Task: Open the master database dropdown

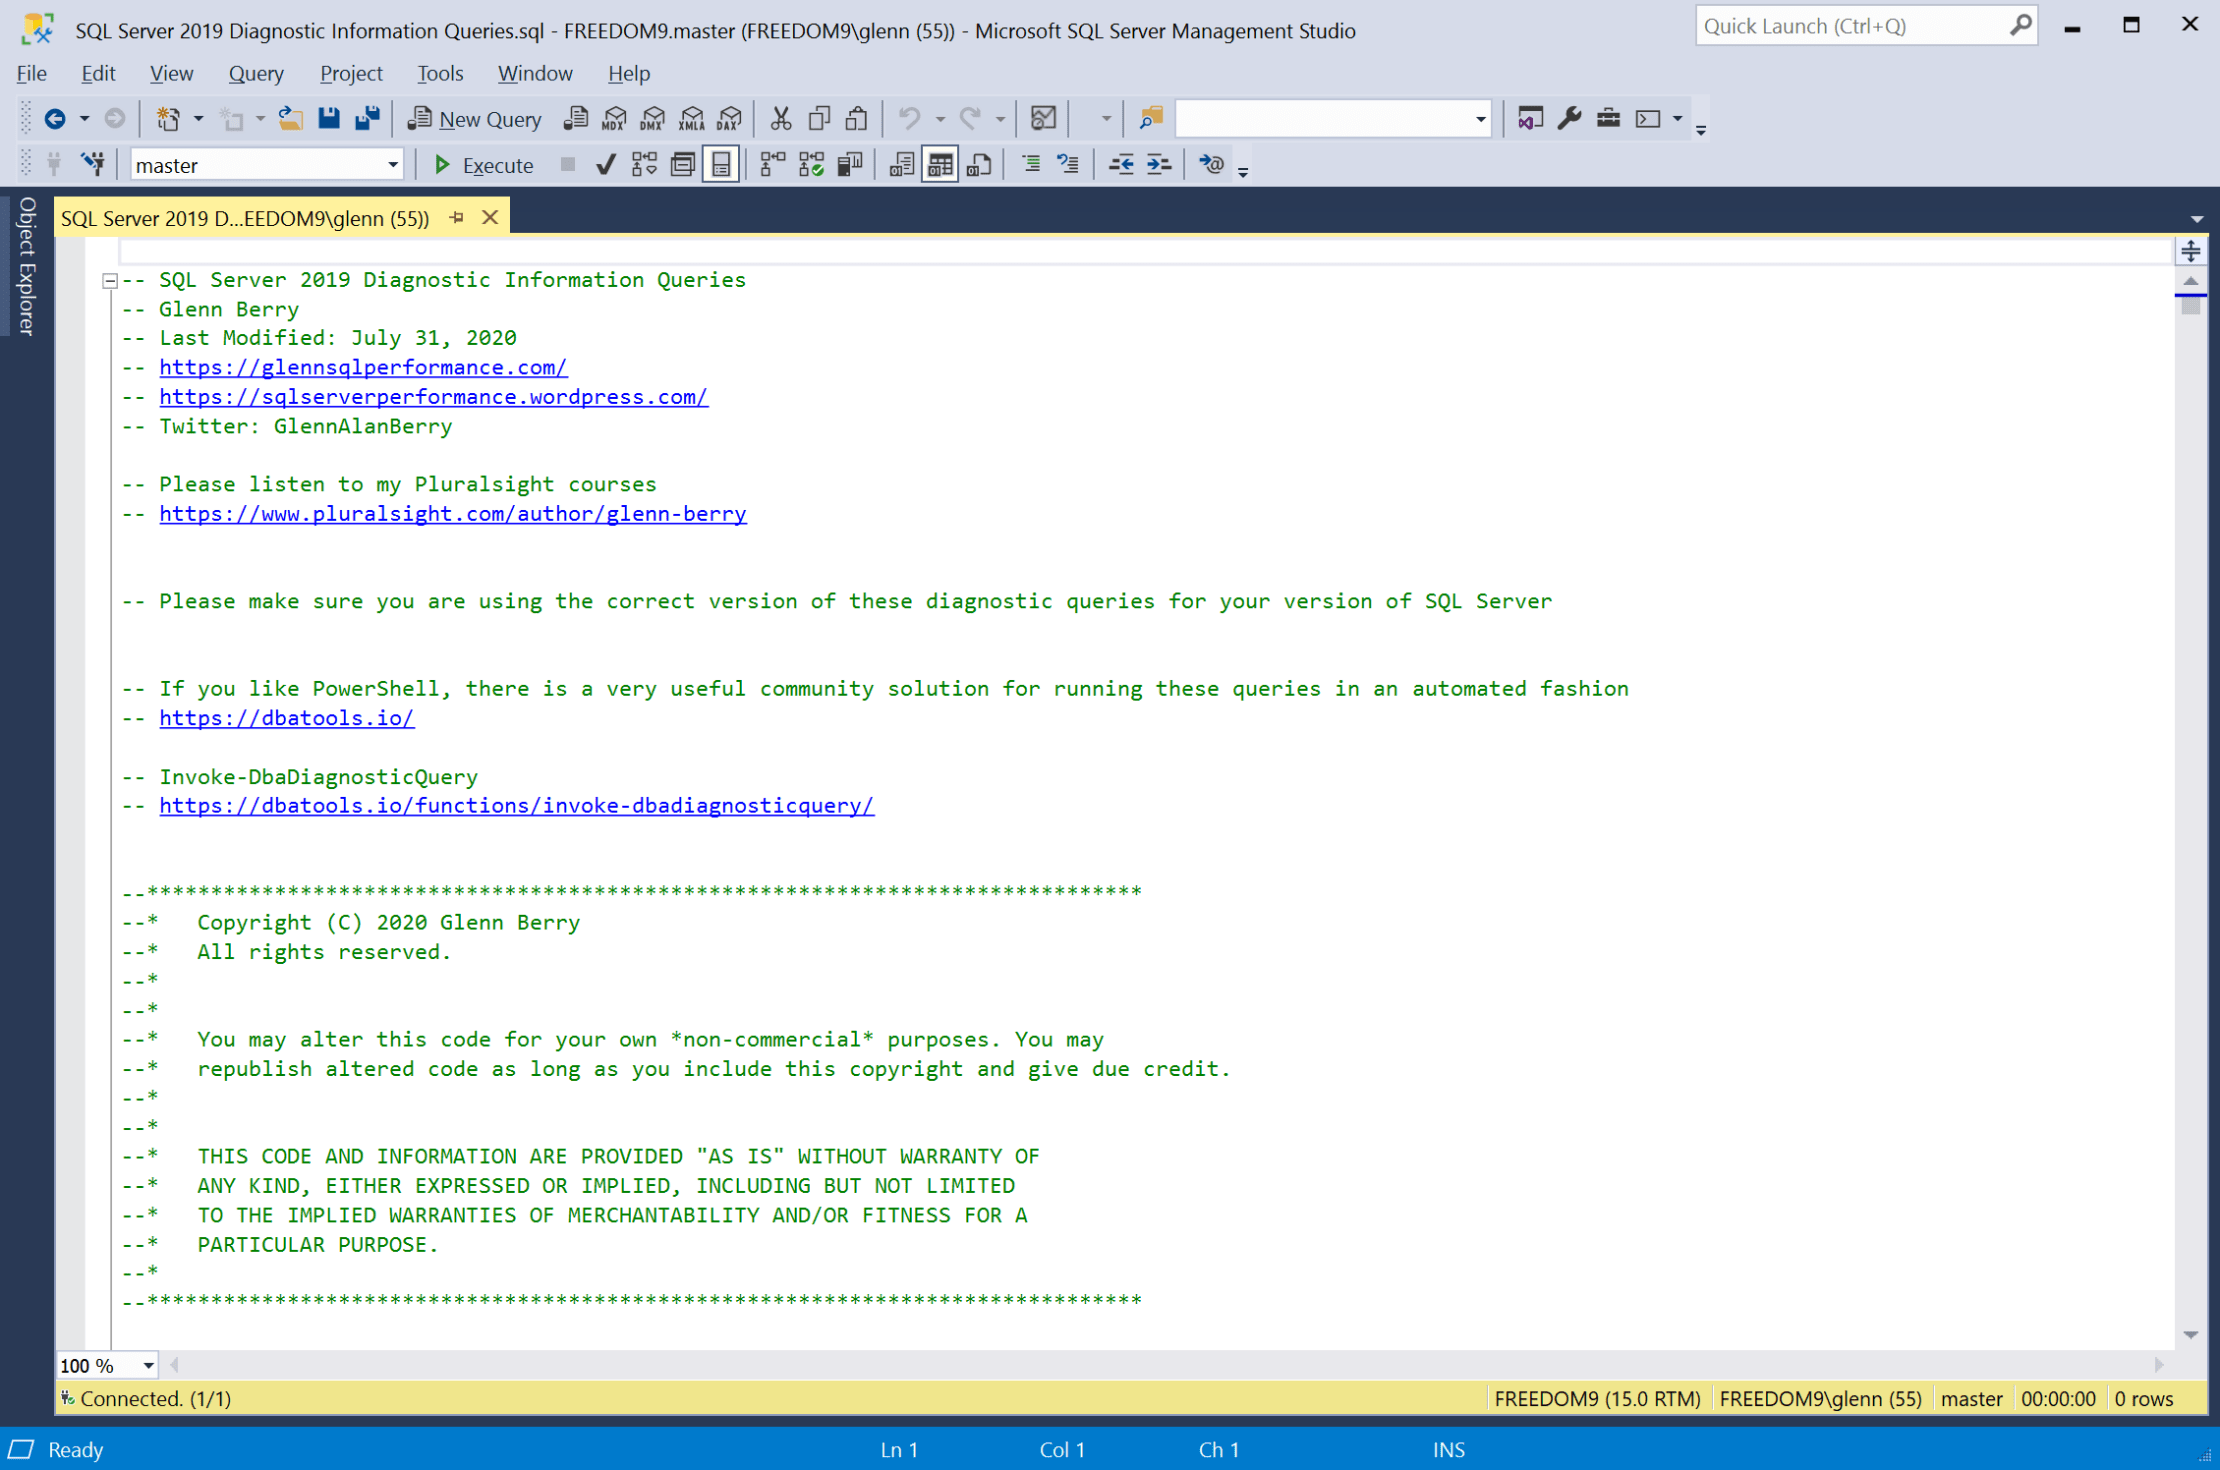Action: (392, 165)
